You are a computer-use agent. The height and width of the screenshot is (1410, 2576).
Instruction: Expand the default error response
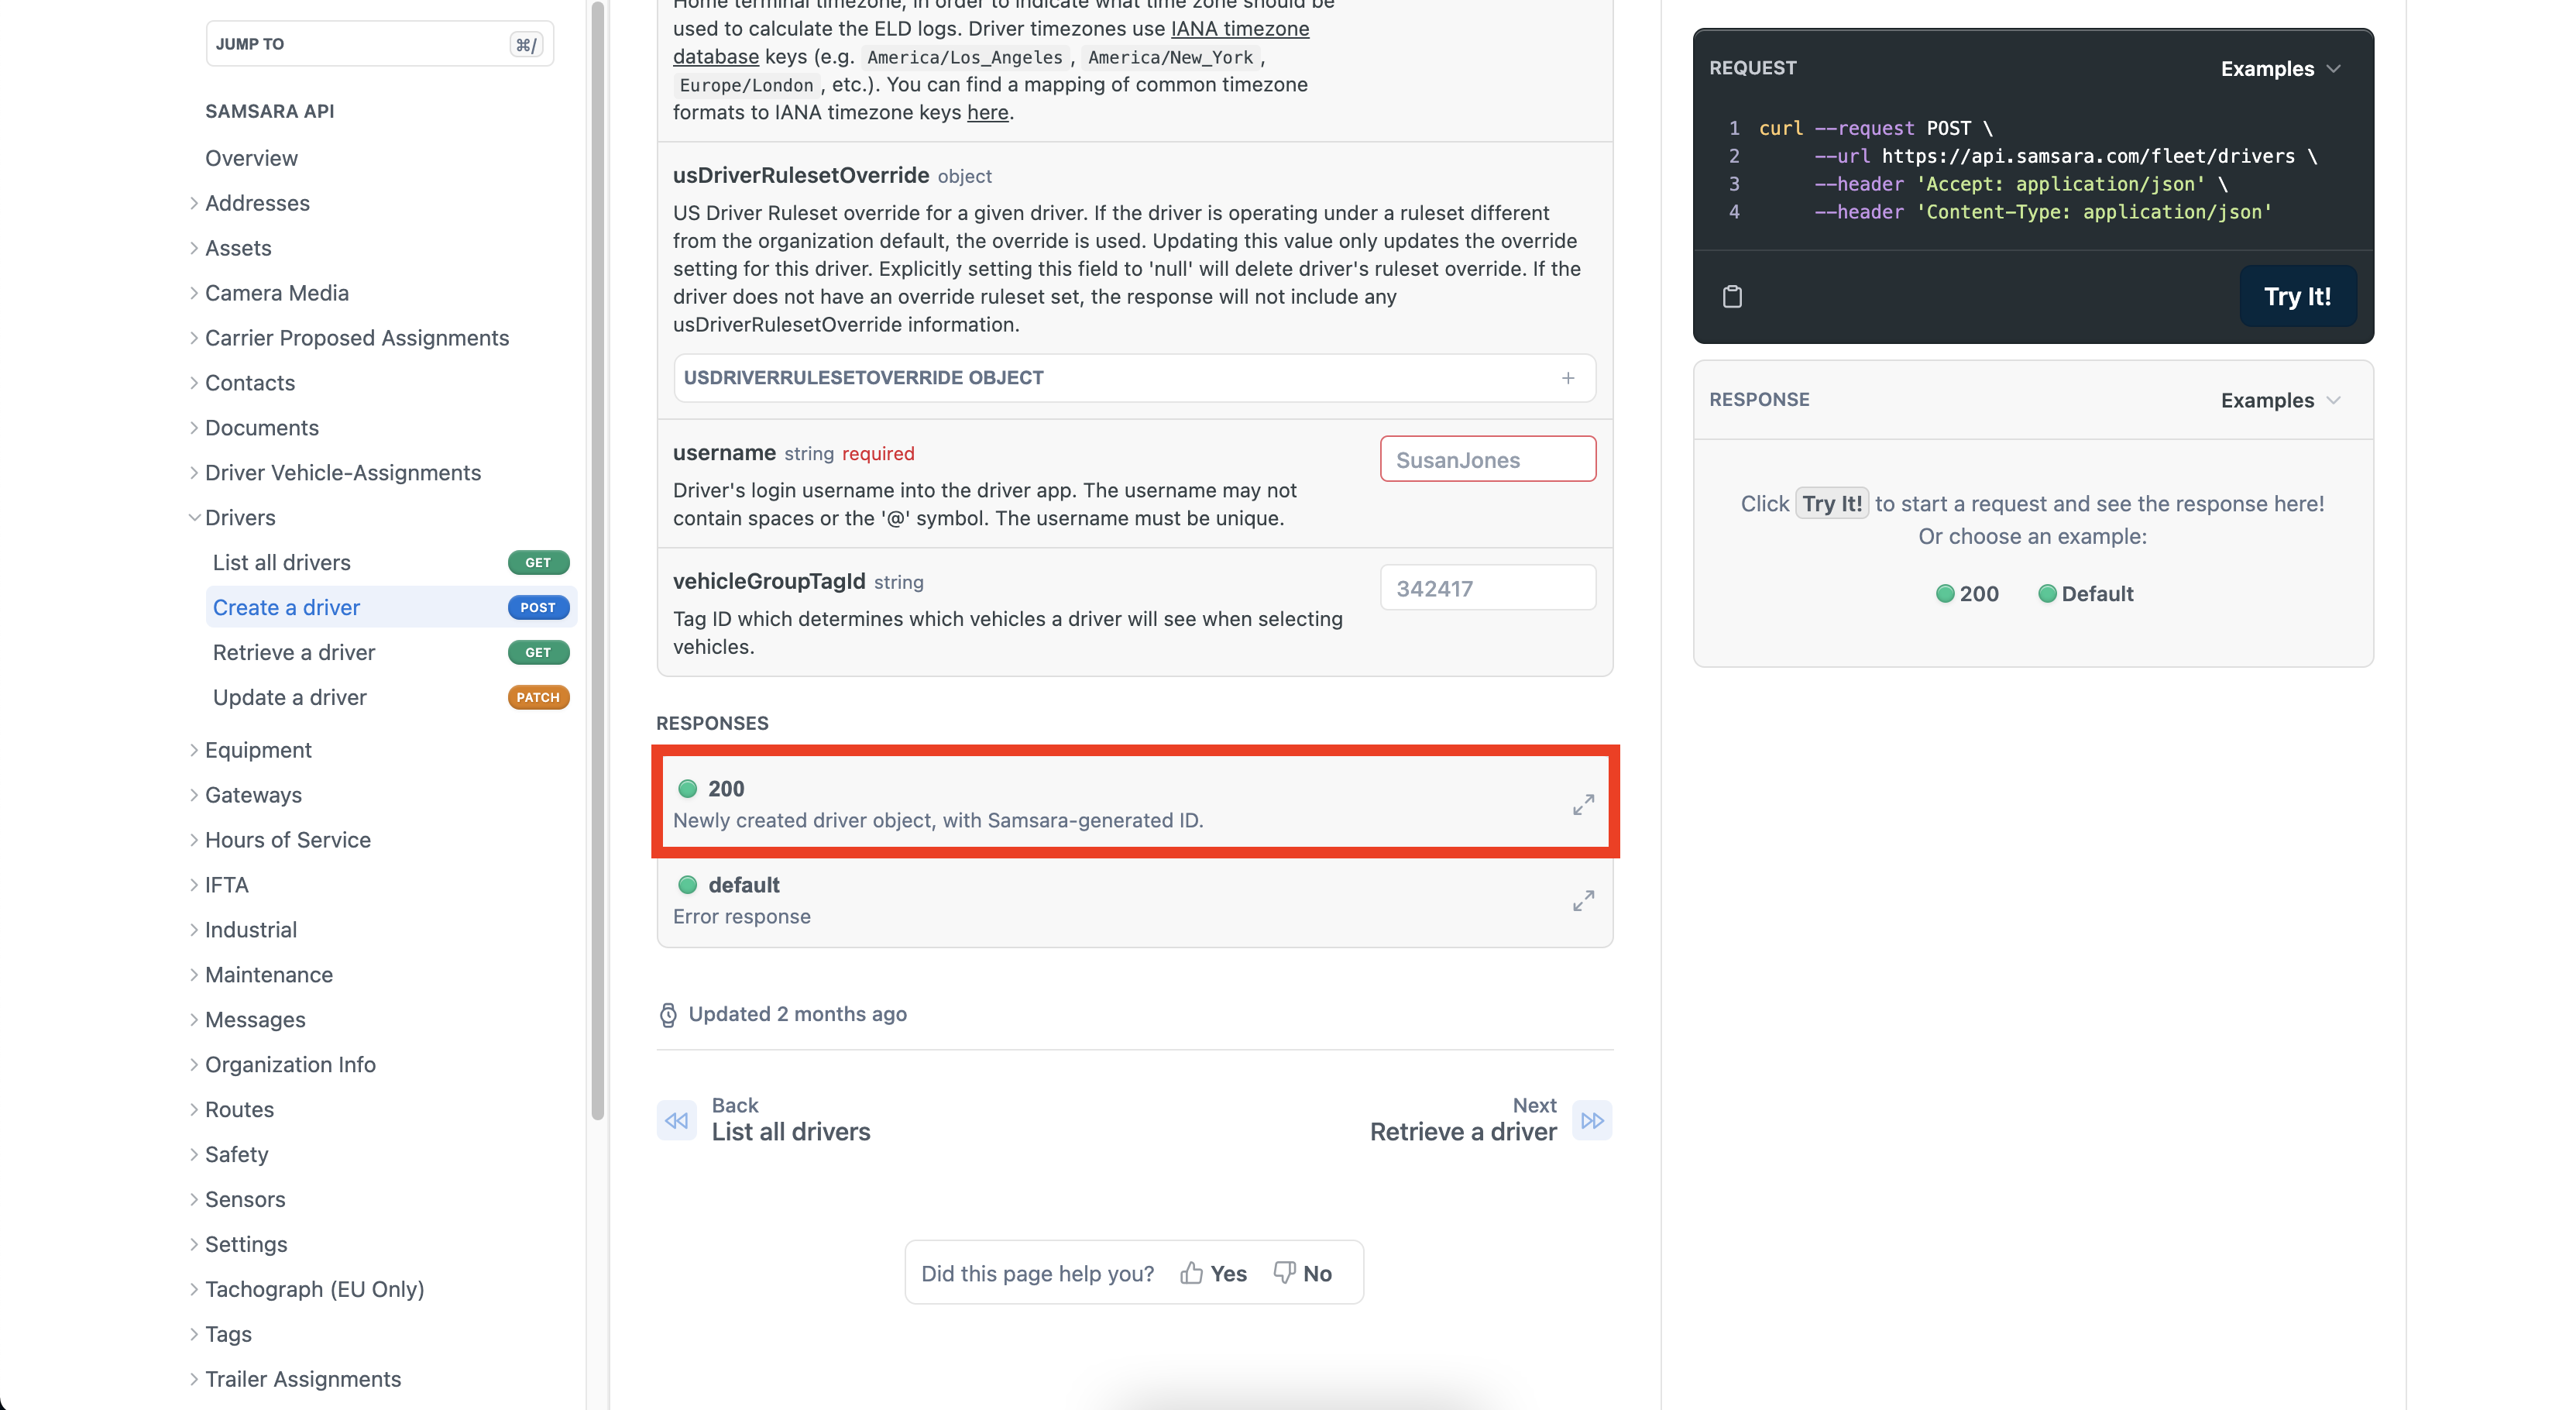[1582, 900]
